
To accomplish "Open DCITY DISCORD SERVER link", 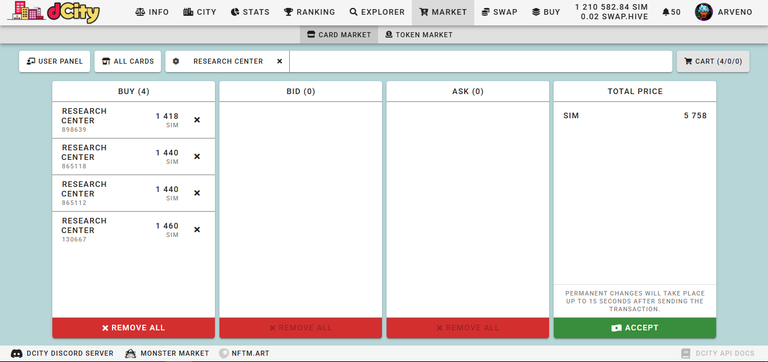I will coord(62,353).
